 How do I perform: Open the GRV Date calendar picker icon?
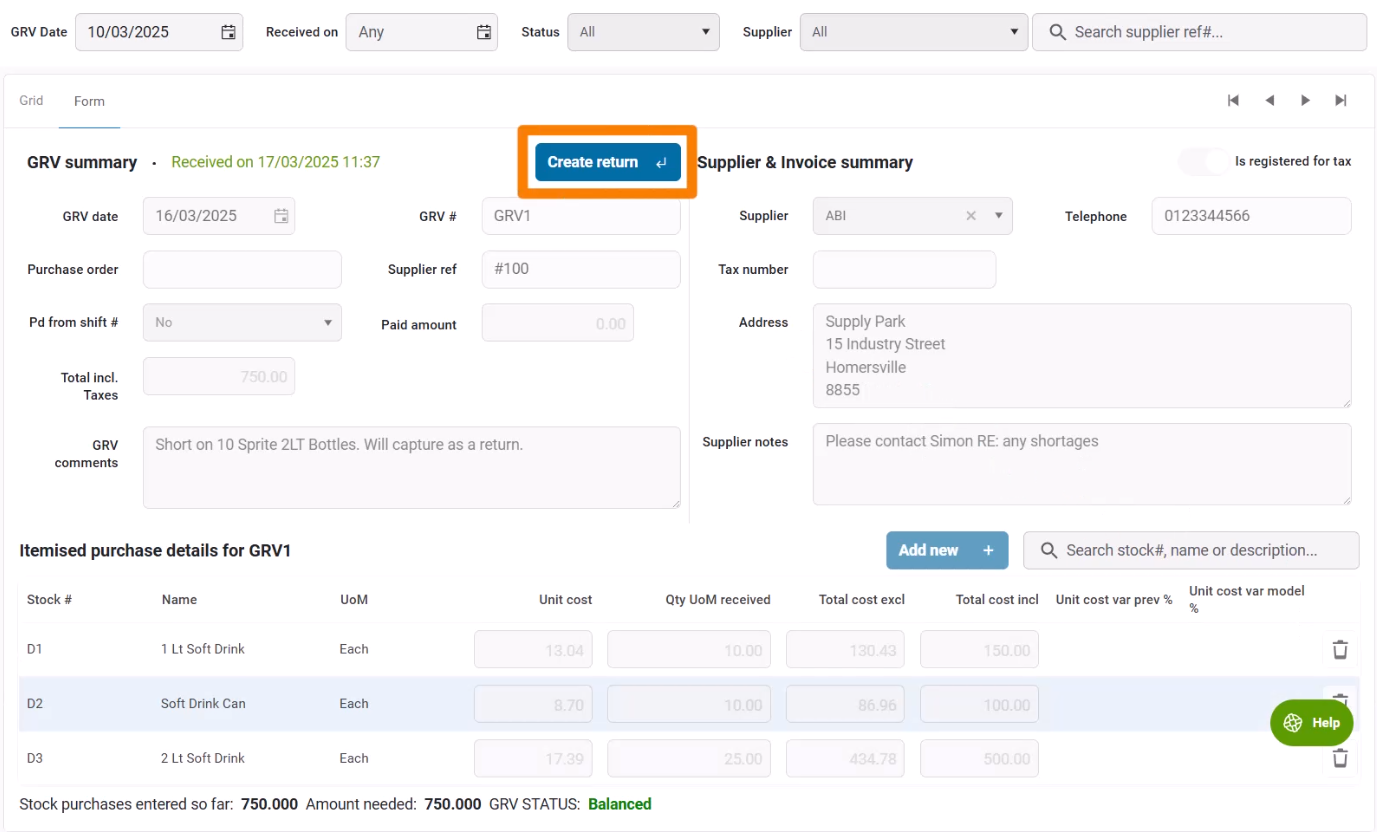pyautogui.click(x=228, y=32)
